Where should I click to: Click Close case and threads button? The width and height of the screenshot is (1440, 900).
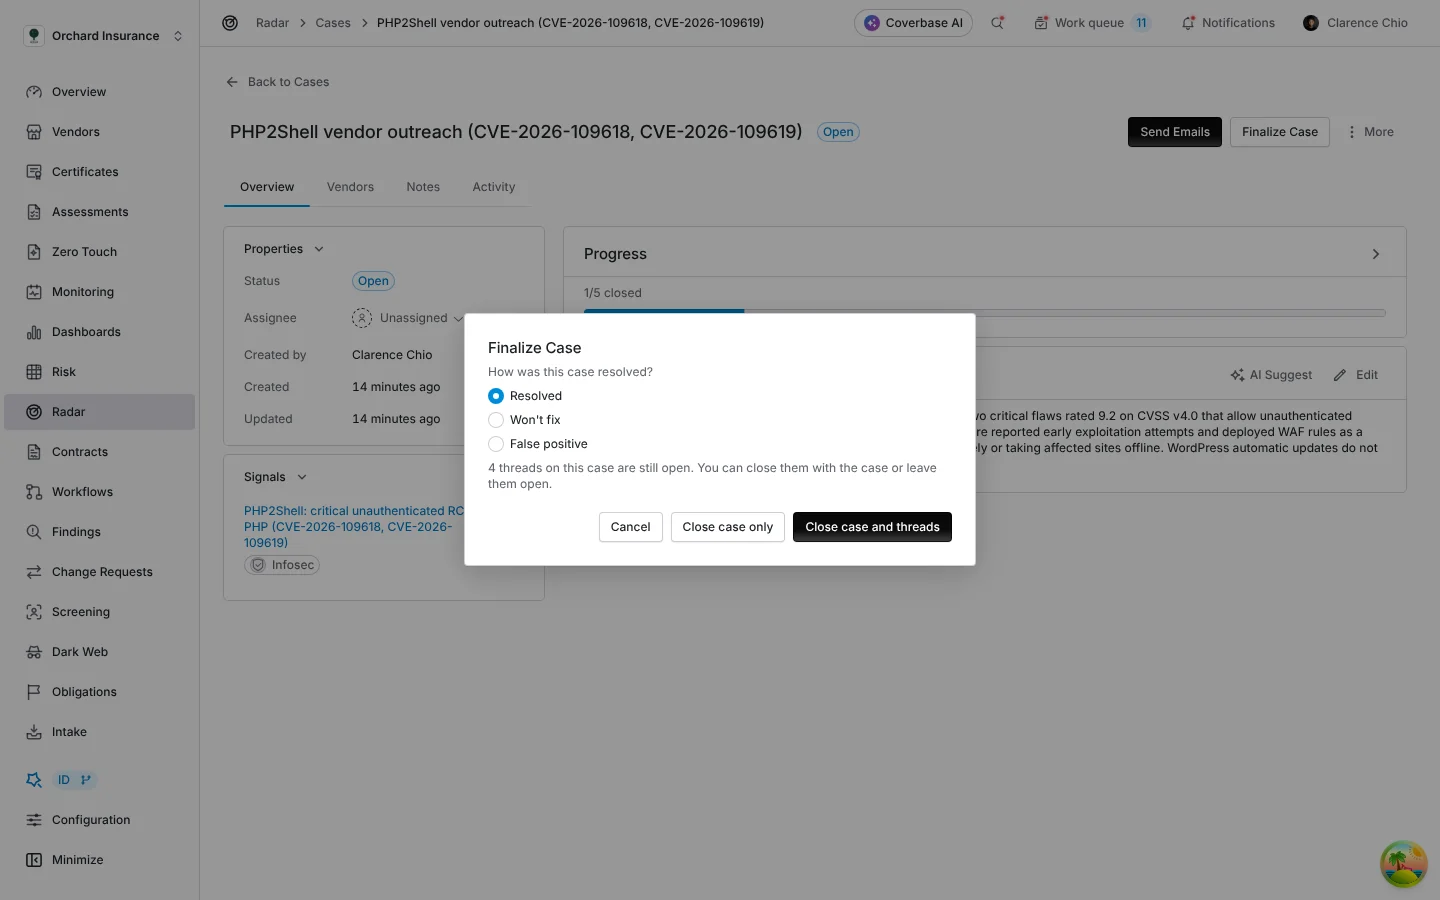click(x=872, y=527)
